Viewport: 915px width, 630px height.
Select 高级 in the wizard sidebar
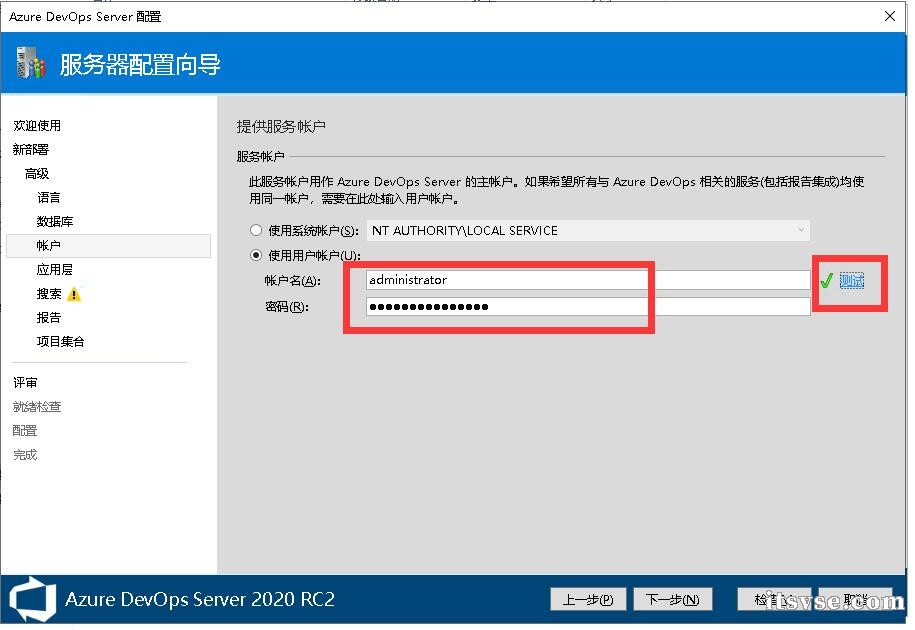tap(37, 173)
